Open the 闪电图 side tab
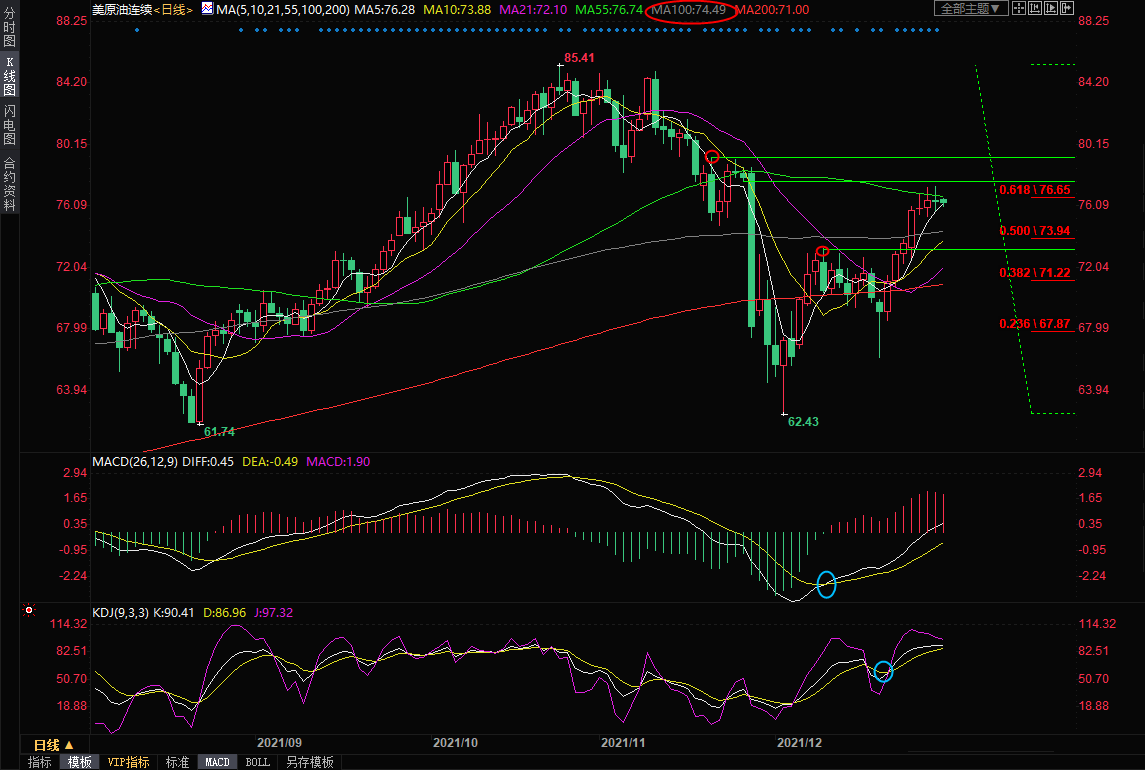Viewport: 1145px width, 770px height. 9,125
